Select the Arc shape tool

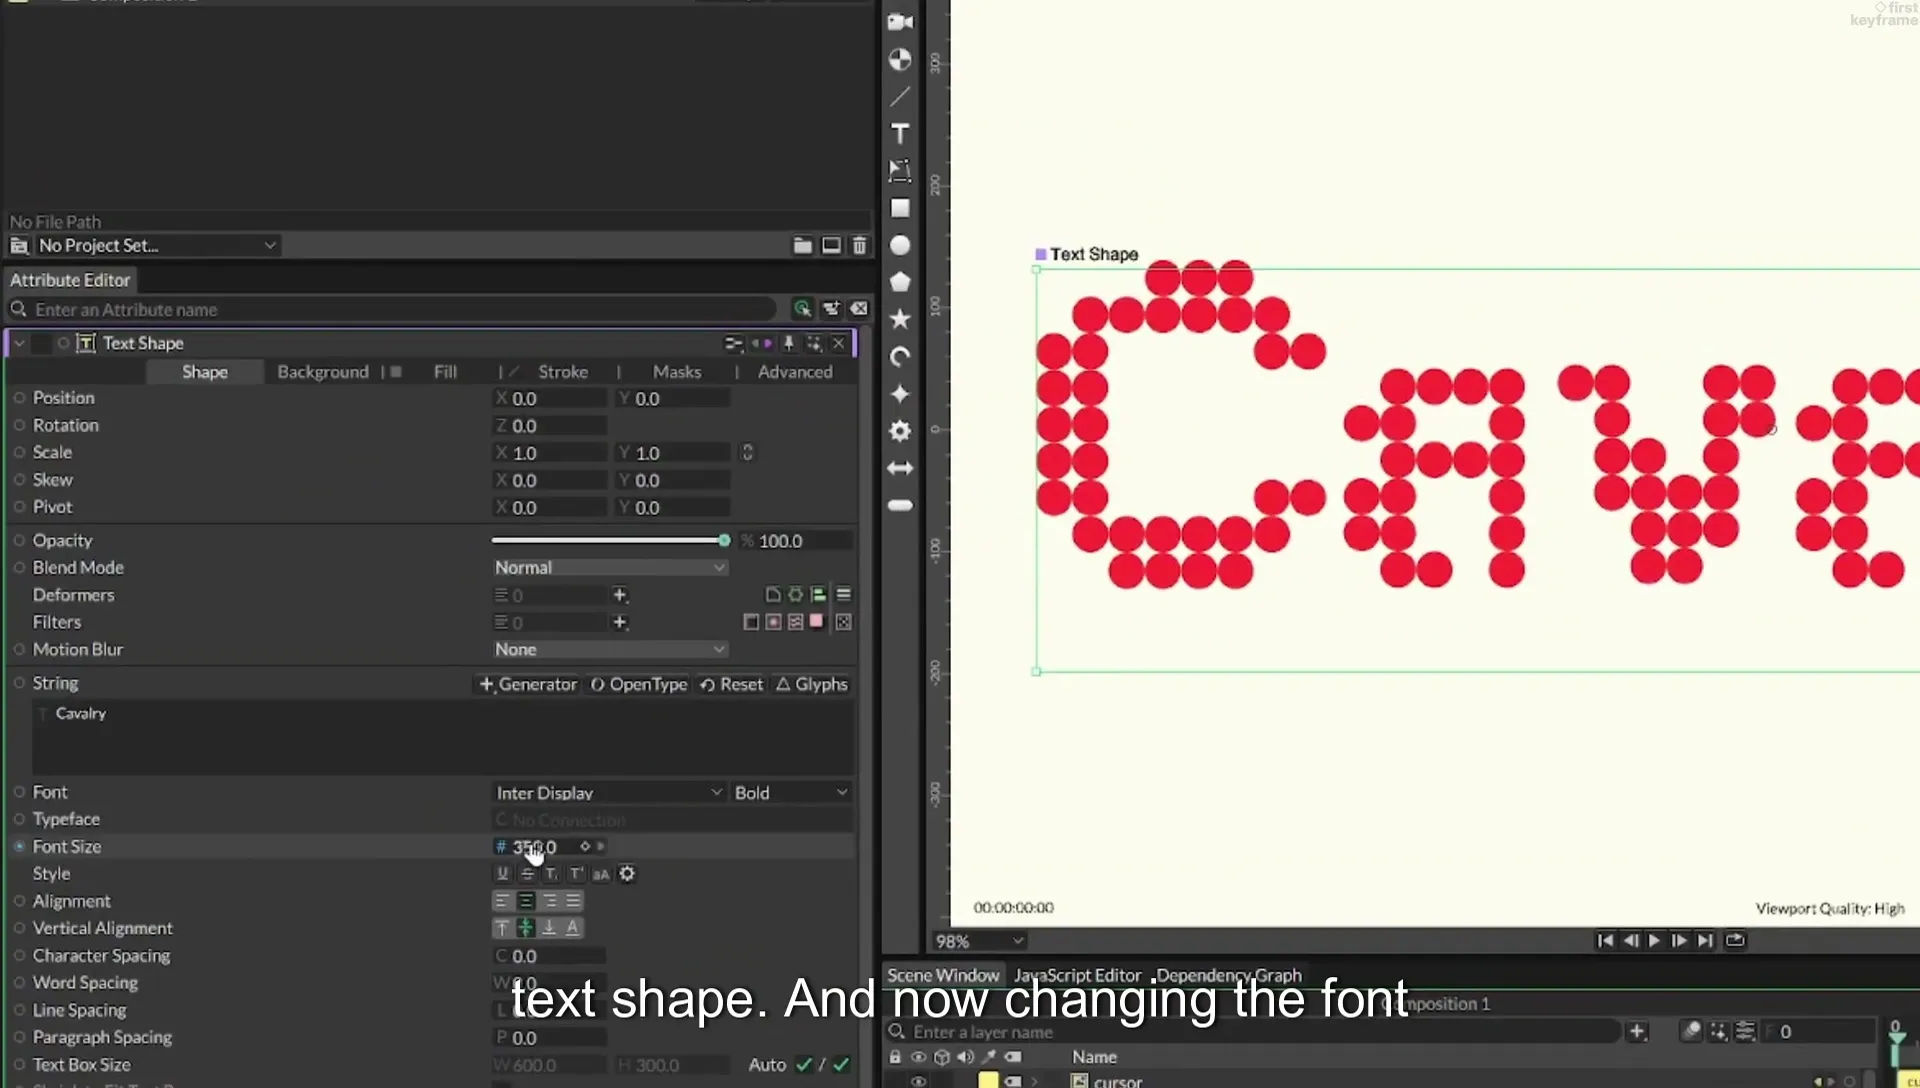[900, 357]
